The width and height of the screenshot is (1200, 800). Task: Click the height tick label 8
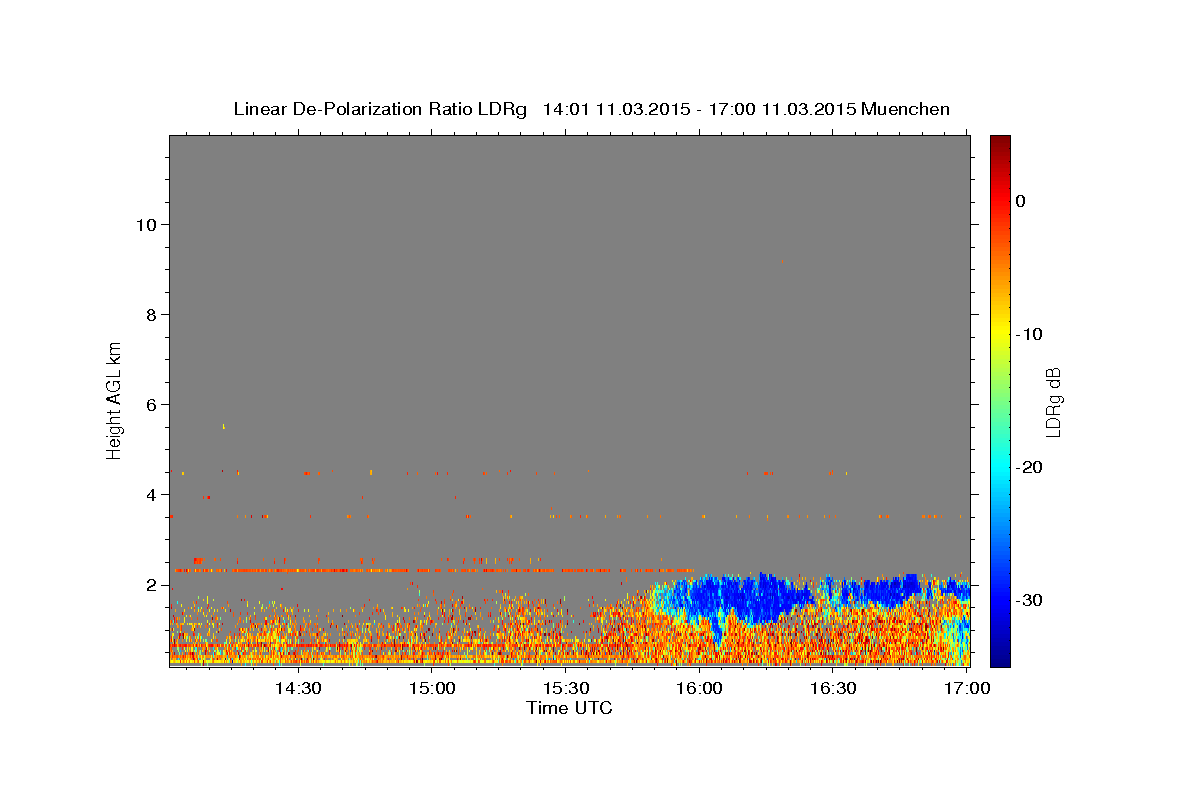[150, 314]
